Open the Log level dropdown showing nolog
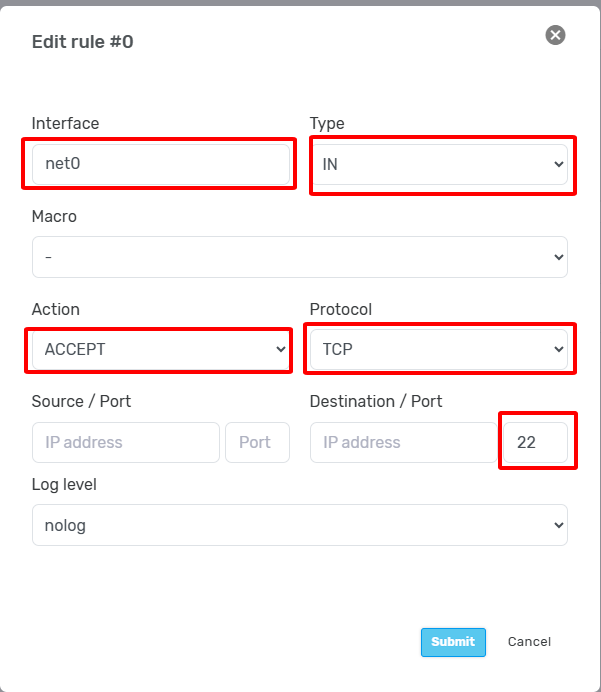Viewport: 601px width, 692px height. tap(299, 525)
